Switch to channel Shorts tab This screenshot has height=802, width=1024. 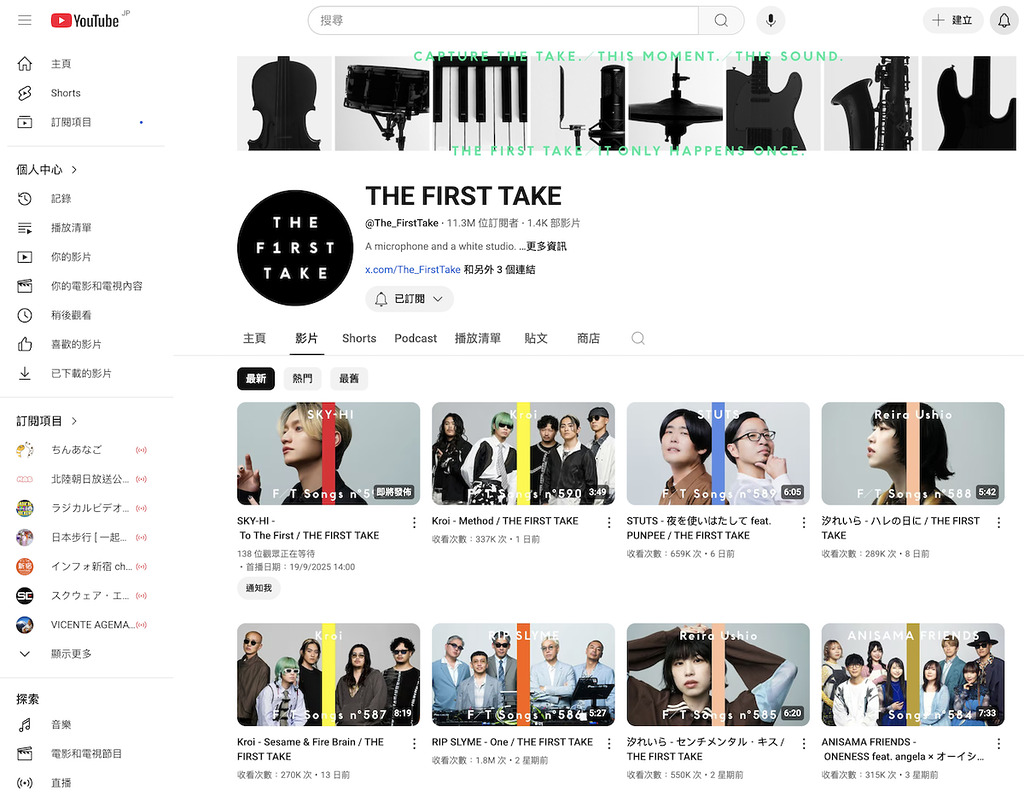(359, 338)
